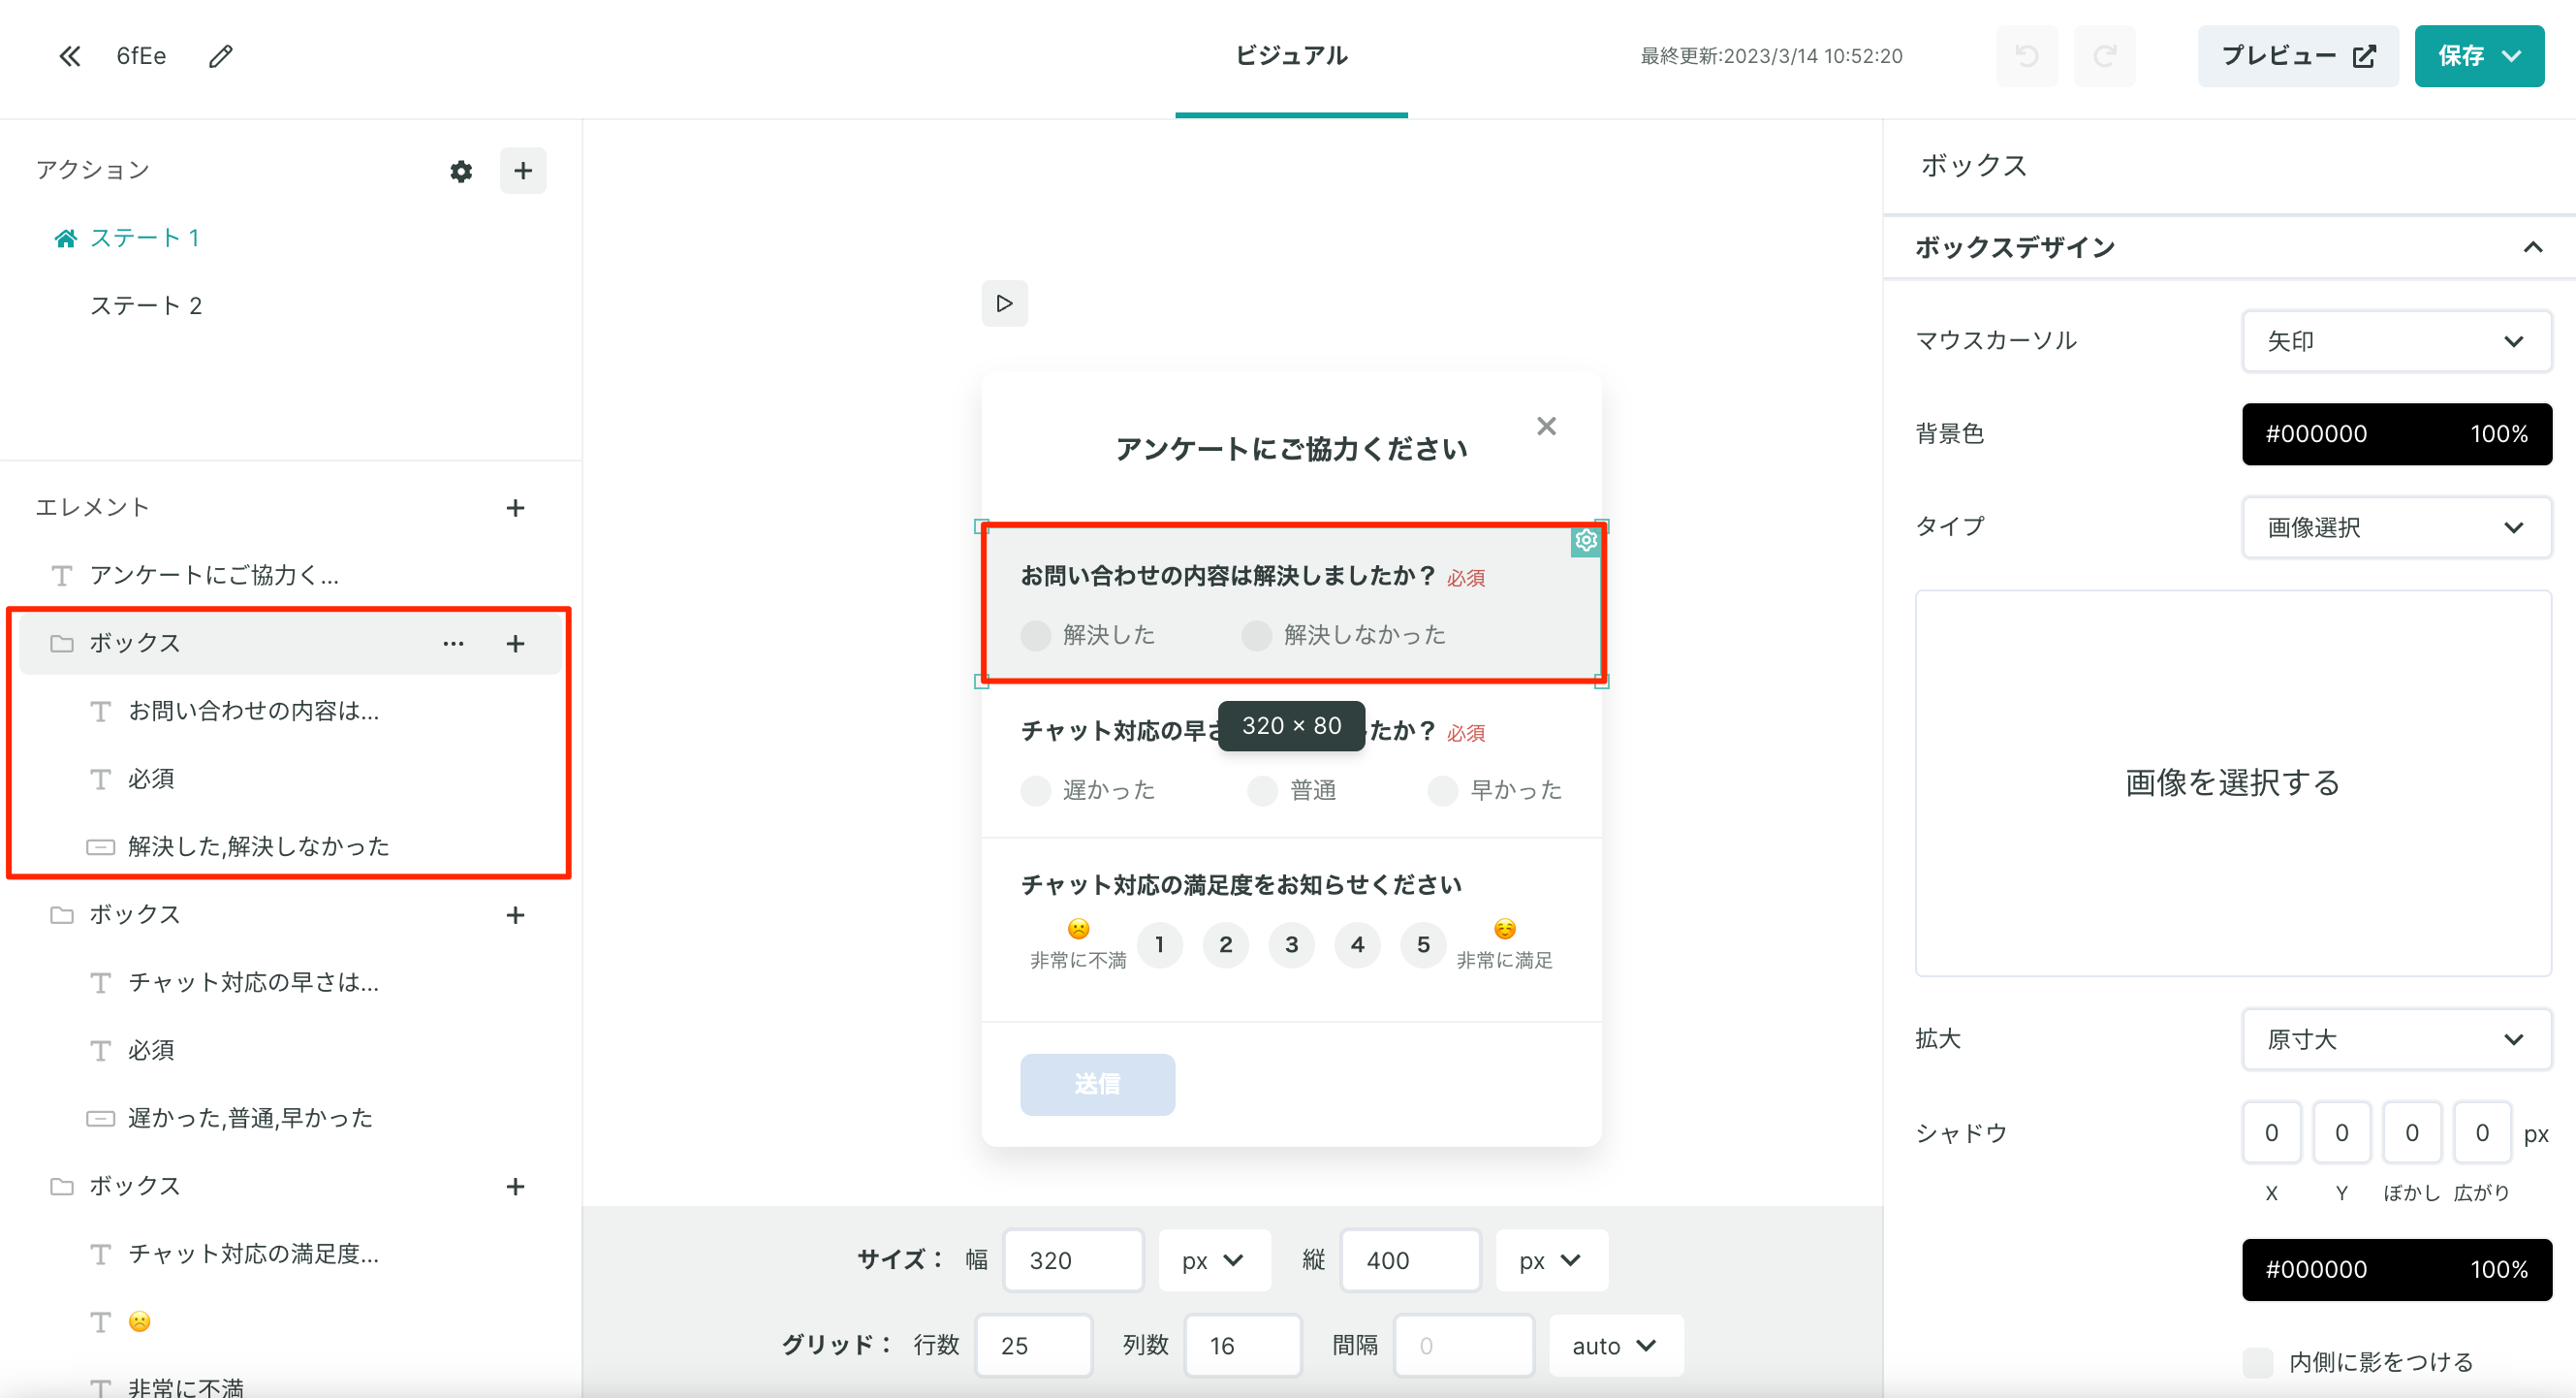Choose satisfaction rating 5
This screenshot has height=1398, width=2576.
coord(1423,945)
